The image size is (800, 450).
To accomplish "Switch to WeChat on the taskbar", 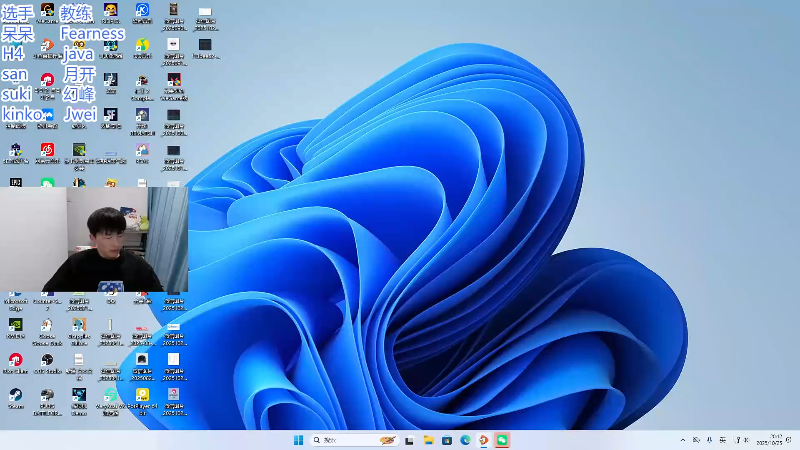I will click(x=502, y=440).
